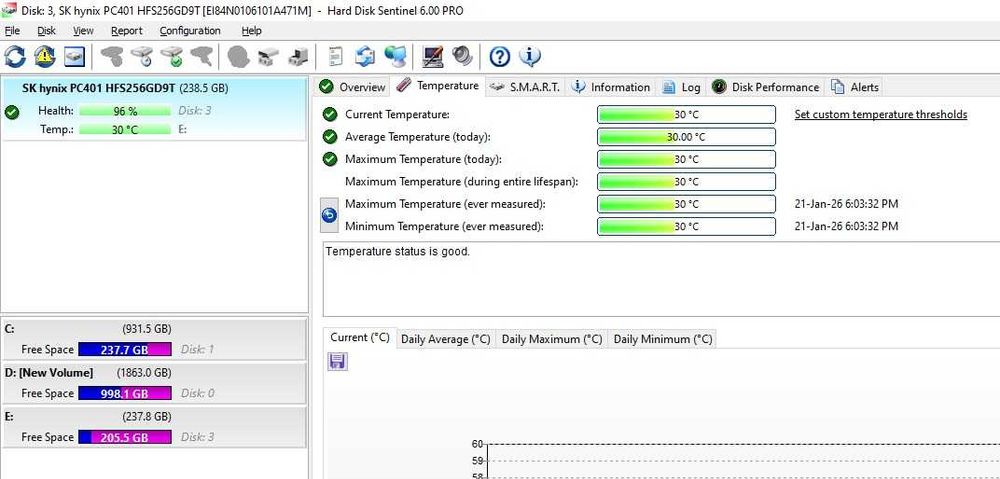Switch to the Disk Performance tab
This screenshot has width=1000, height=479.
tap(765, 87)
